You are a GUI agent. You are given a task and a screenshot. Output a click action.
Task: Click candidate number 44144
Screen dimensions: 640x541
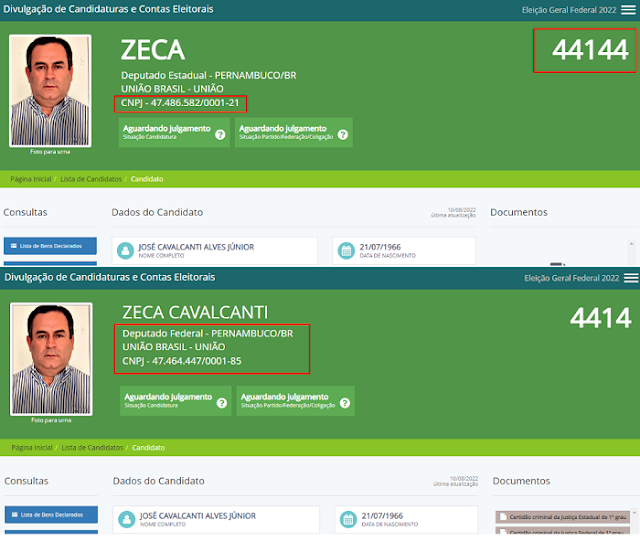tap(590, 50)
